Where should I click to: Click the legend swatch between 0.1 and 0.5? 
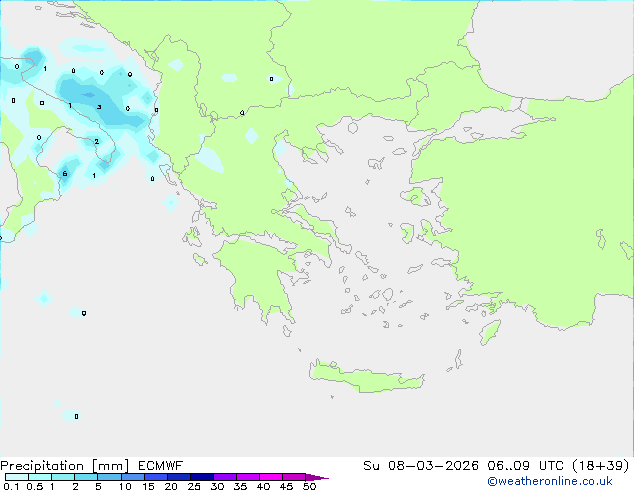pyautogui.click(x=17, y=477)
